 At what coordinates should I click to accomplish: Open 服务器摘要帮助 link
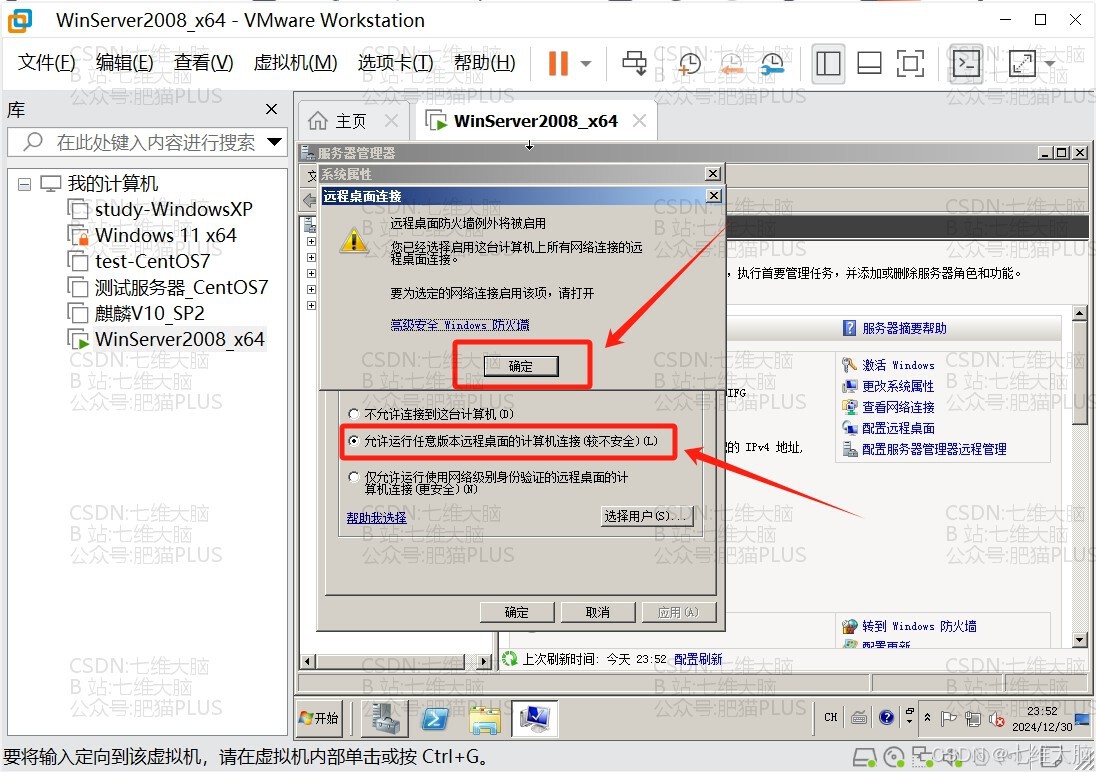904,328
